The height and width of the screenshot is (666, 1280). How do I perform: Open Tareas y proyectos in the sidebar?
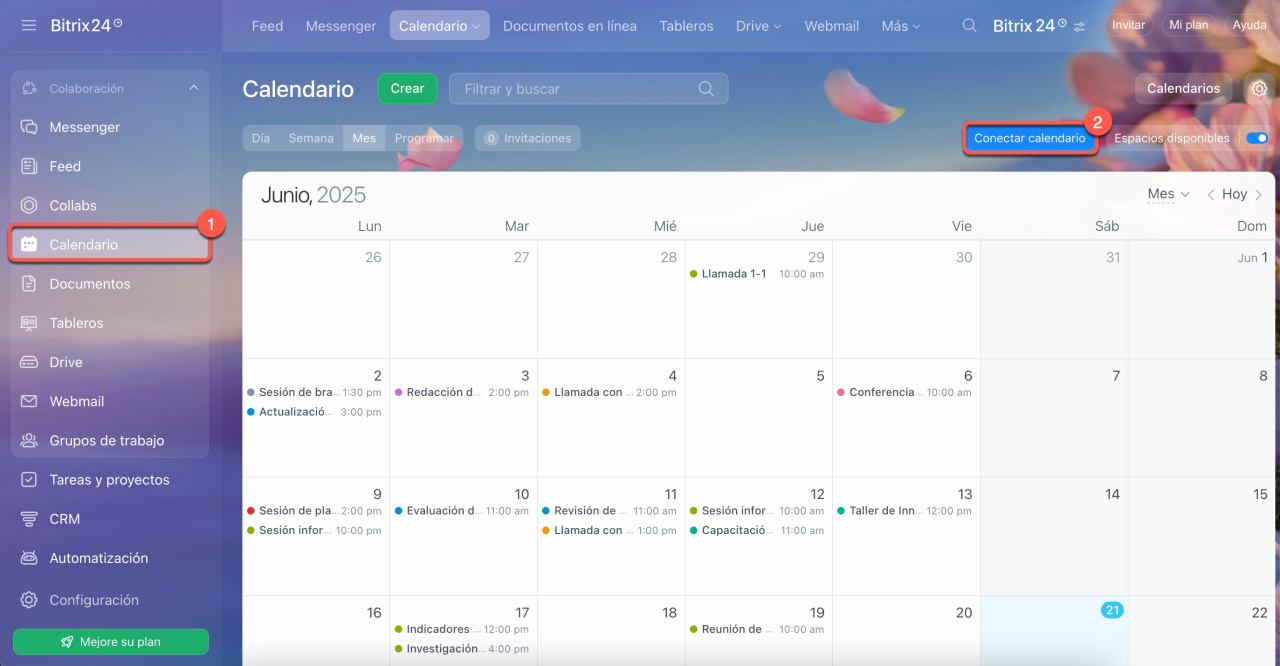coord(110,480)
